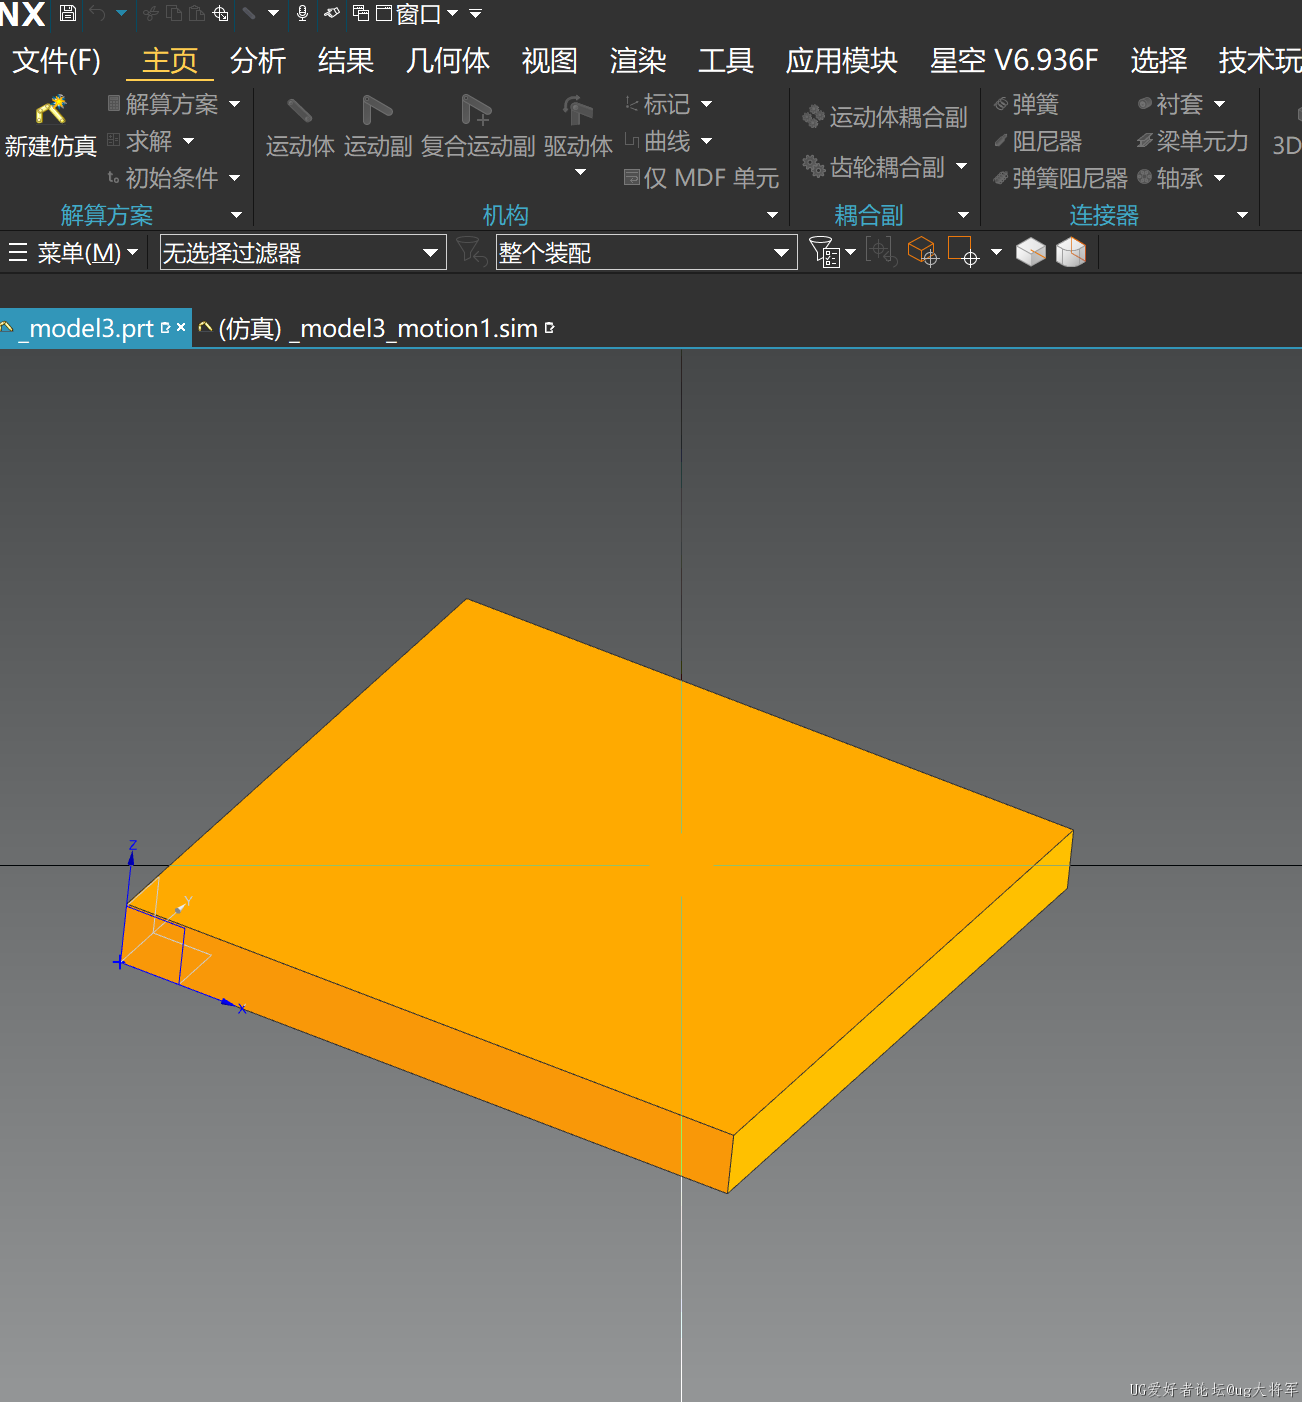Image resolution: width=1302 pixels, height=1402 pixels.
Task: Switch to the _model3_motion1.sim tab
Action: (x=375, y=328)
